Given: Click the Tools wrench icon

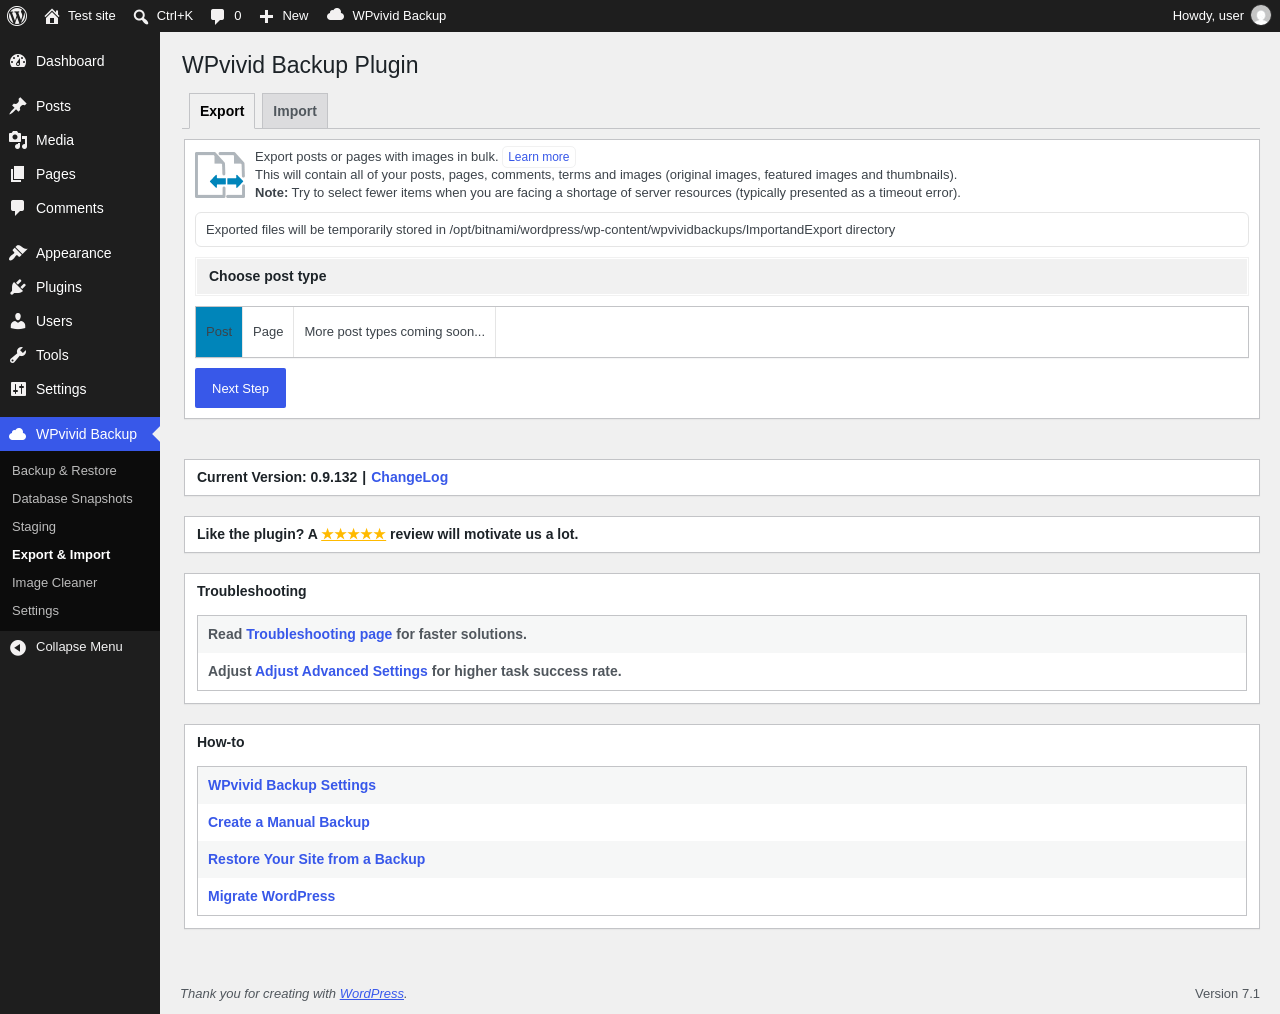Looking at the screenshot, I should 18,355.
